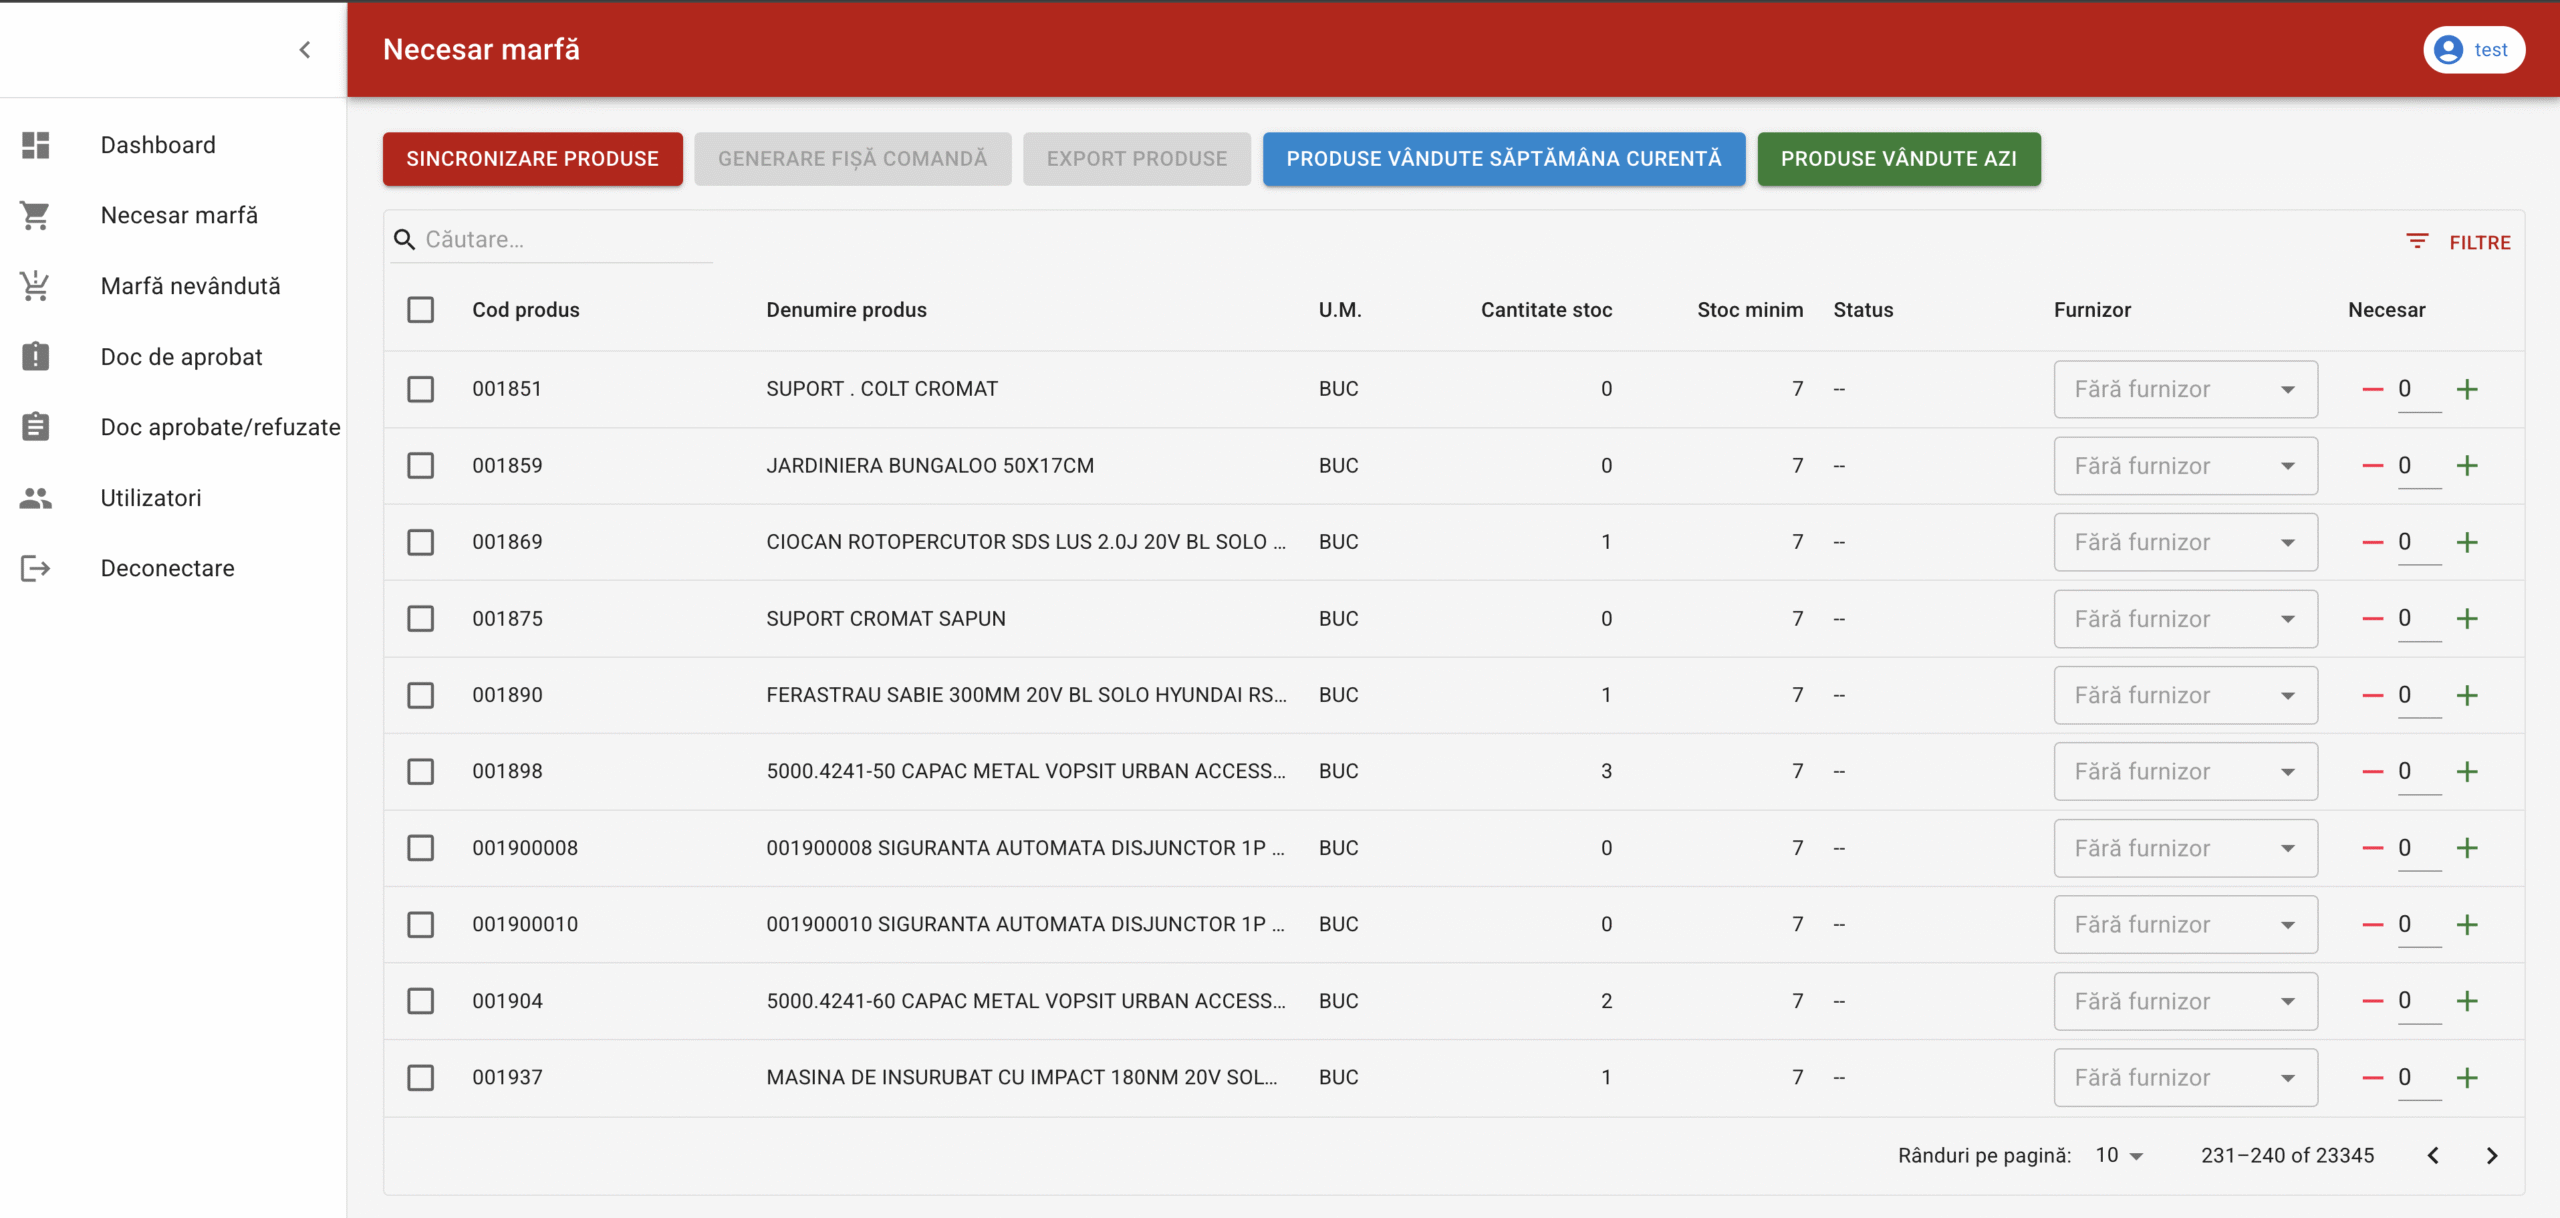
Task: Increase Necesar for product 001851
Action: (x=2467, y=389)
